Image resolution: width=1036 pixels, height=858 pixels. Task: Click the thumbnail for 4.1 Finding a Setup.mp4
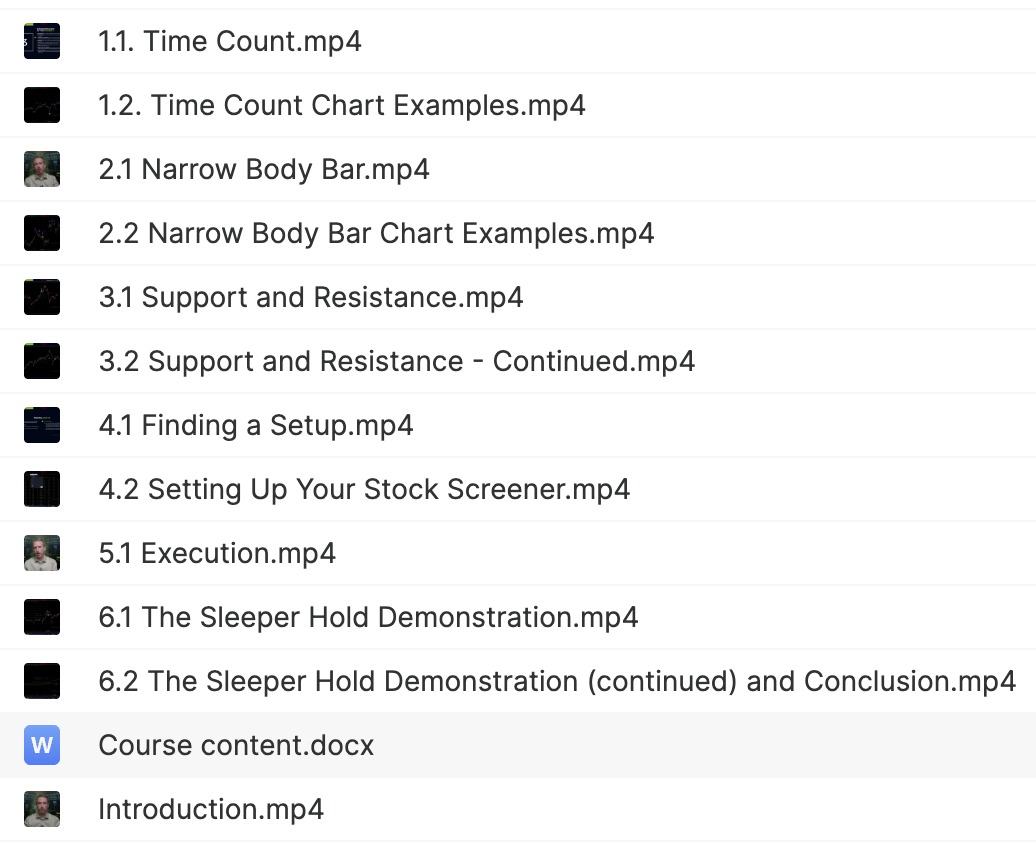(x=42, y=425)
